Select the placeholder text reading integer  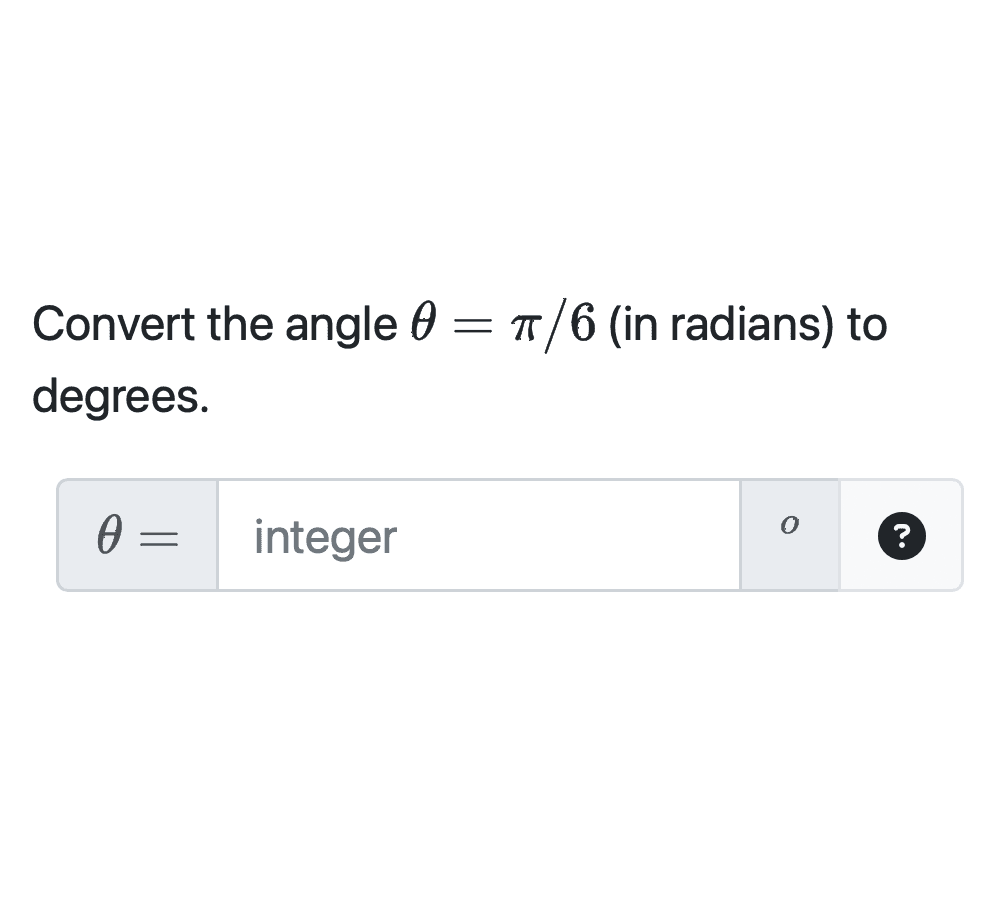[x=323, y=537]
